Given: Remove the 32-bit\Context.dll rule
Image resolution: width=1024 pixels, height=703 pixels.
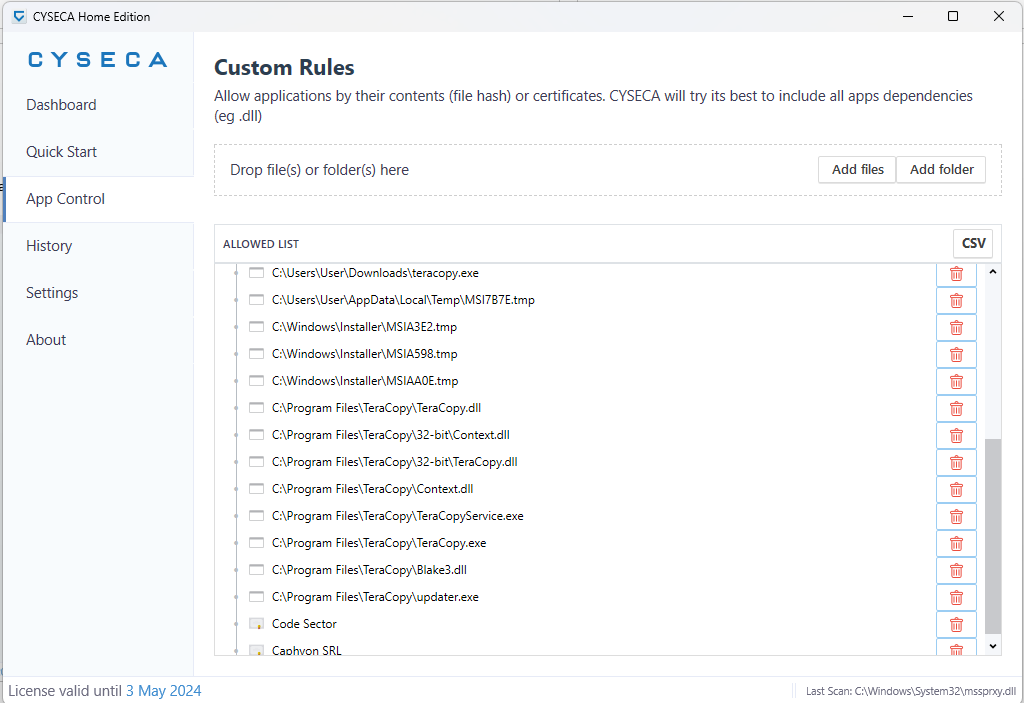Looking at the screenshot, I should pos(956,436).
